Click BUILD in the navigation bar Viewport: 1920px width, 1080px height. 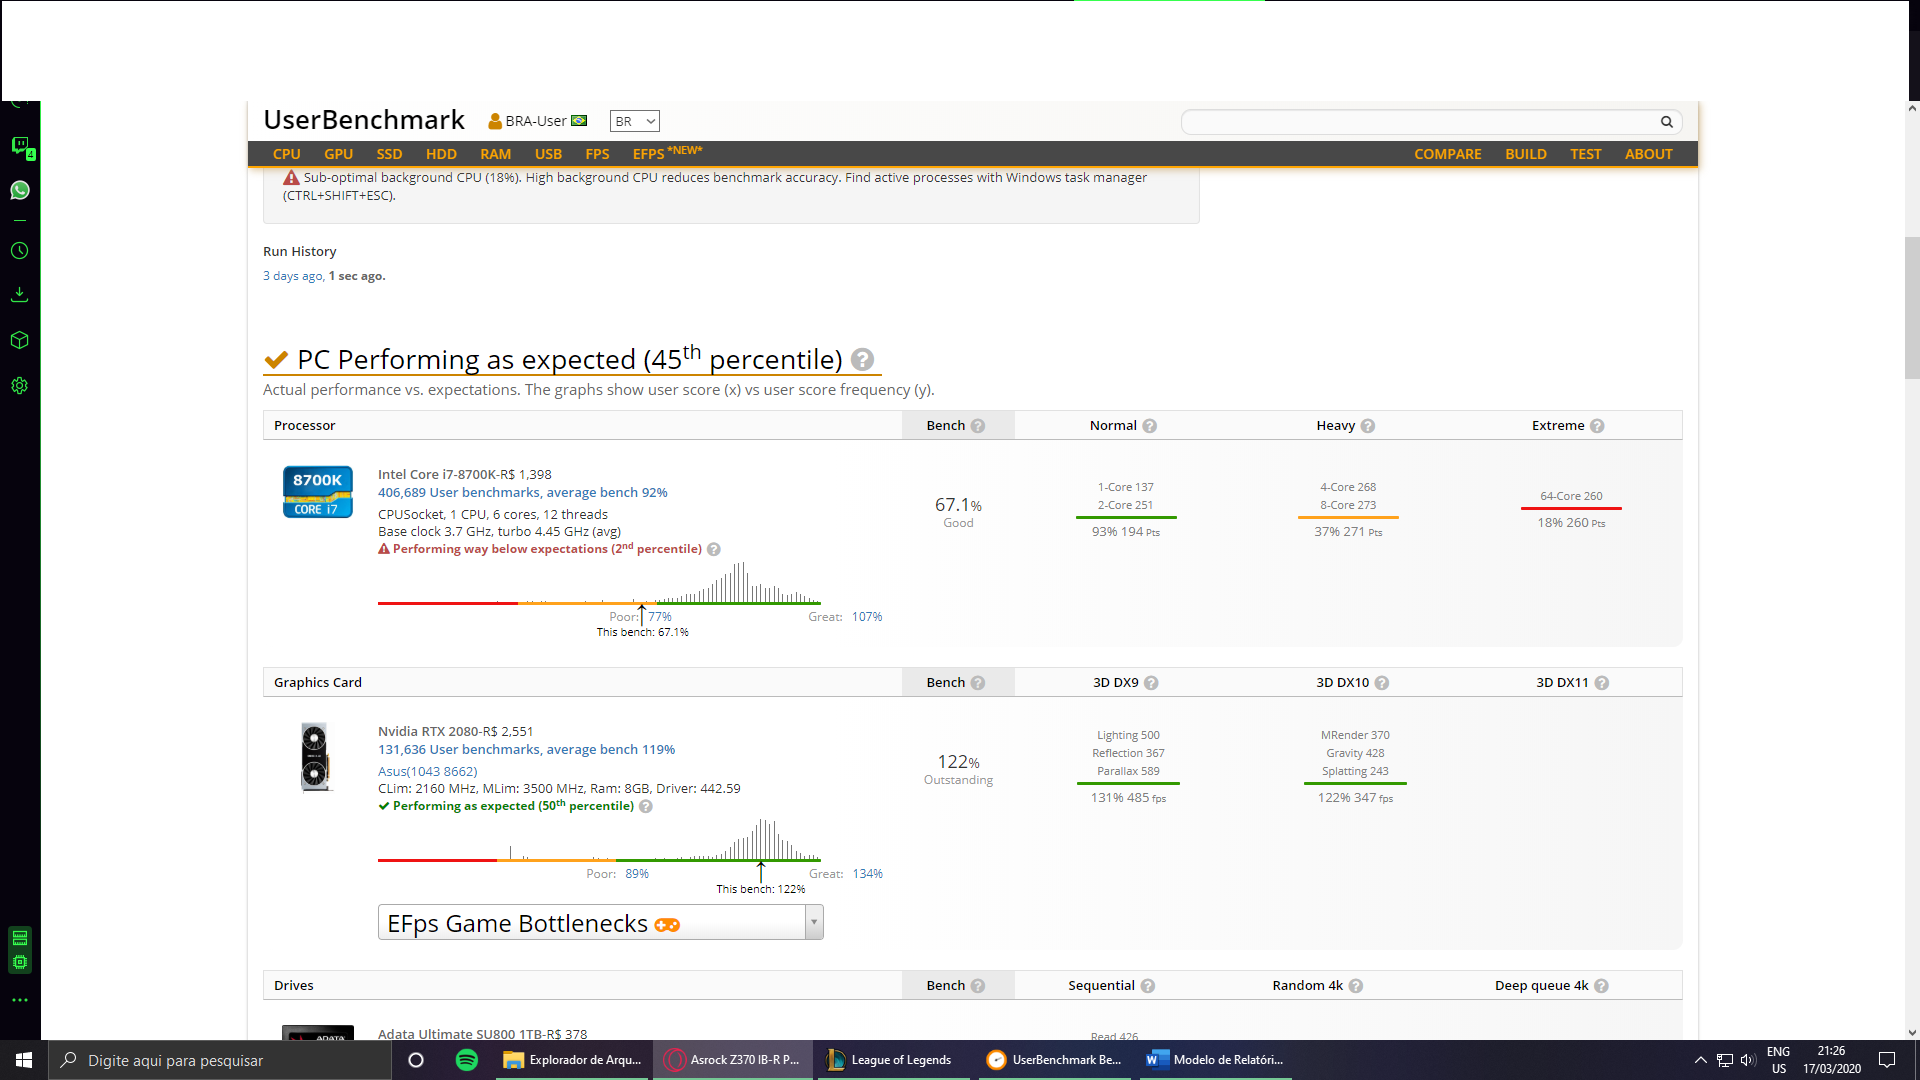1525,154
